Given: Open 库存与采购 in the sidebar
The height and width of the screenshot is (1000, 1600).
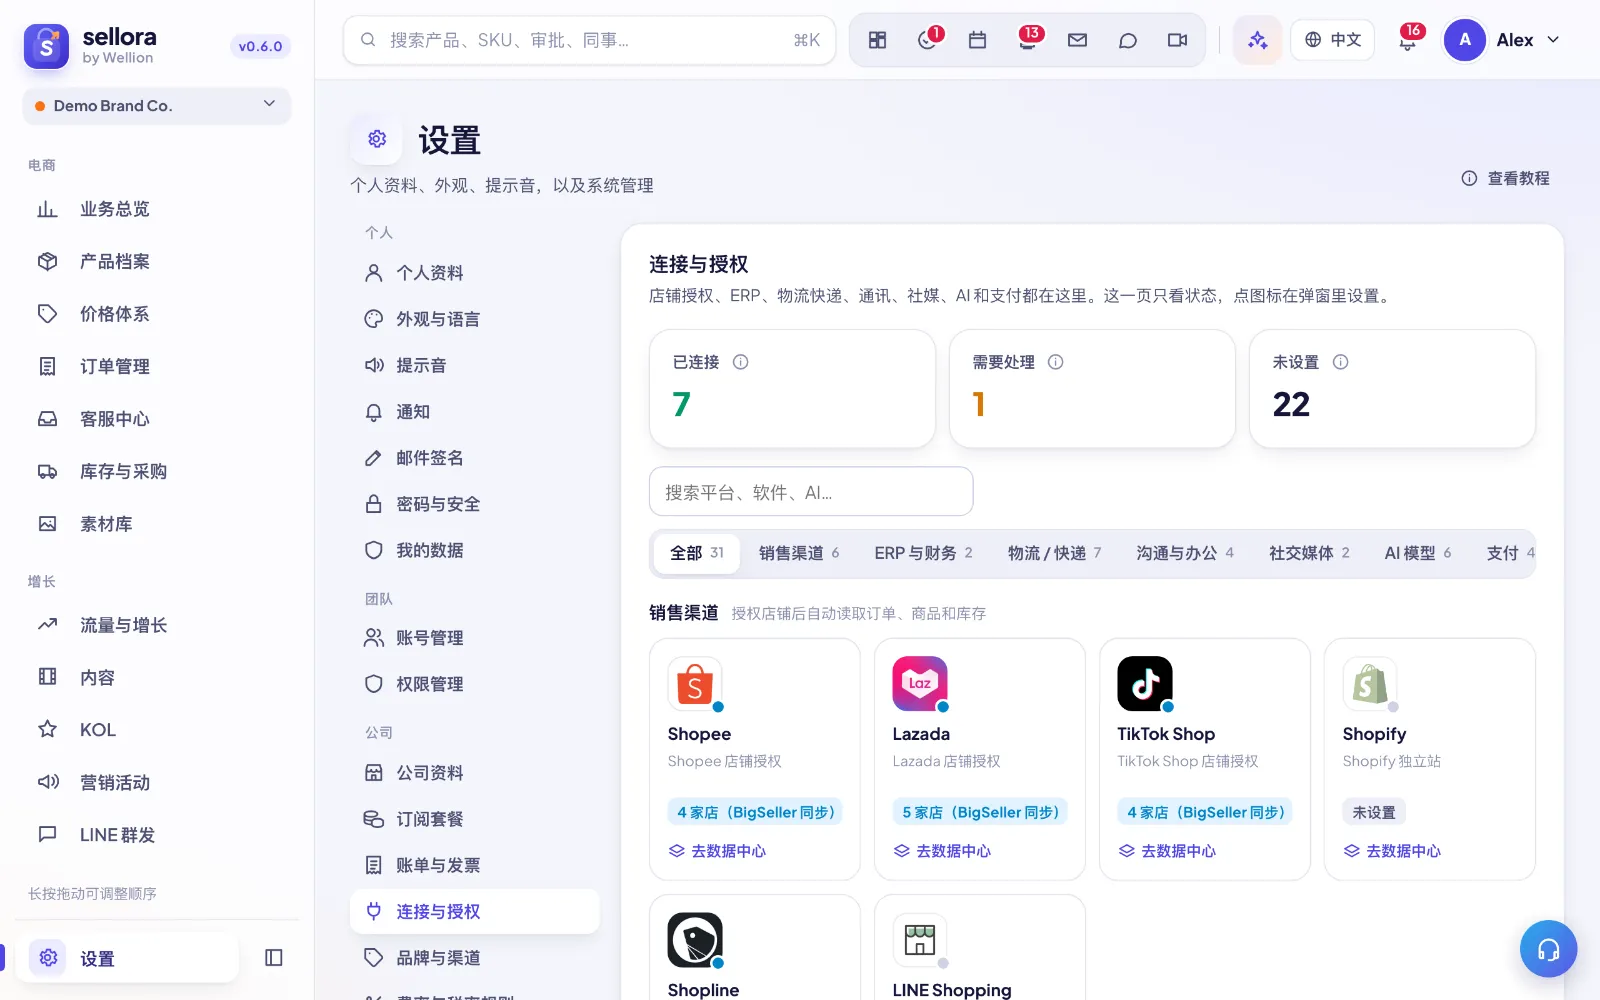Looking at the screenshot, I should click(x=157, y=471).
